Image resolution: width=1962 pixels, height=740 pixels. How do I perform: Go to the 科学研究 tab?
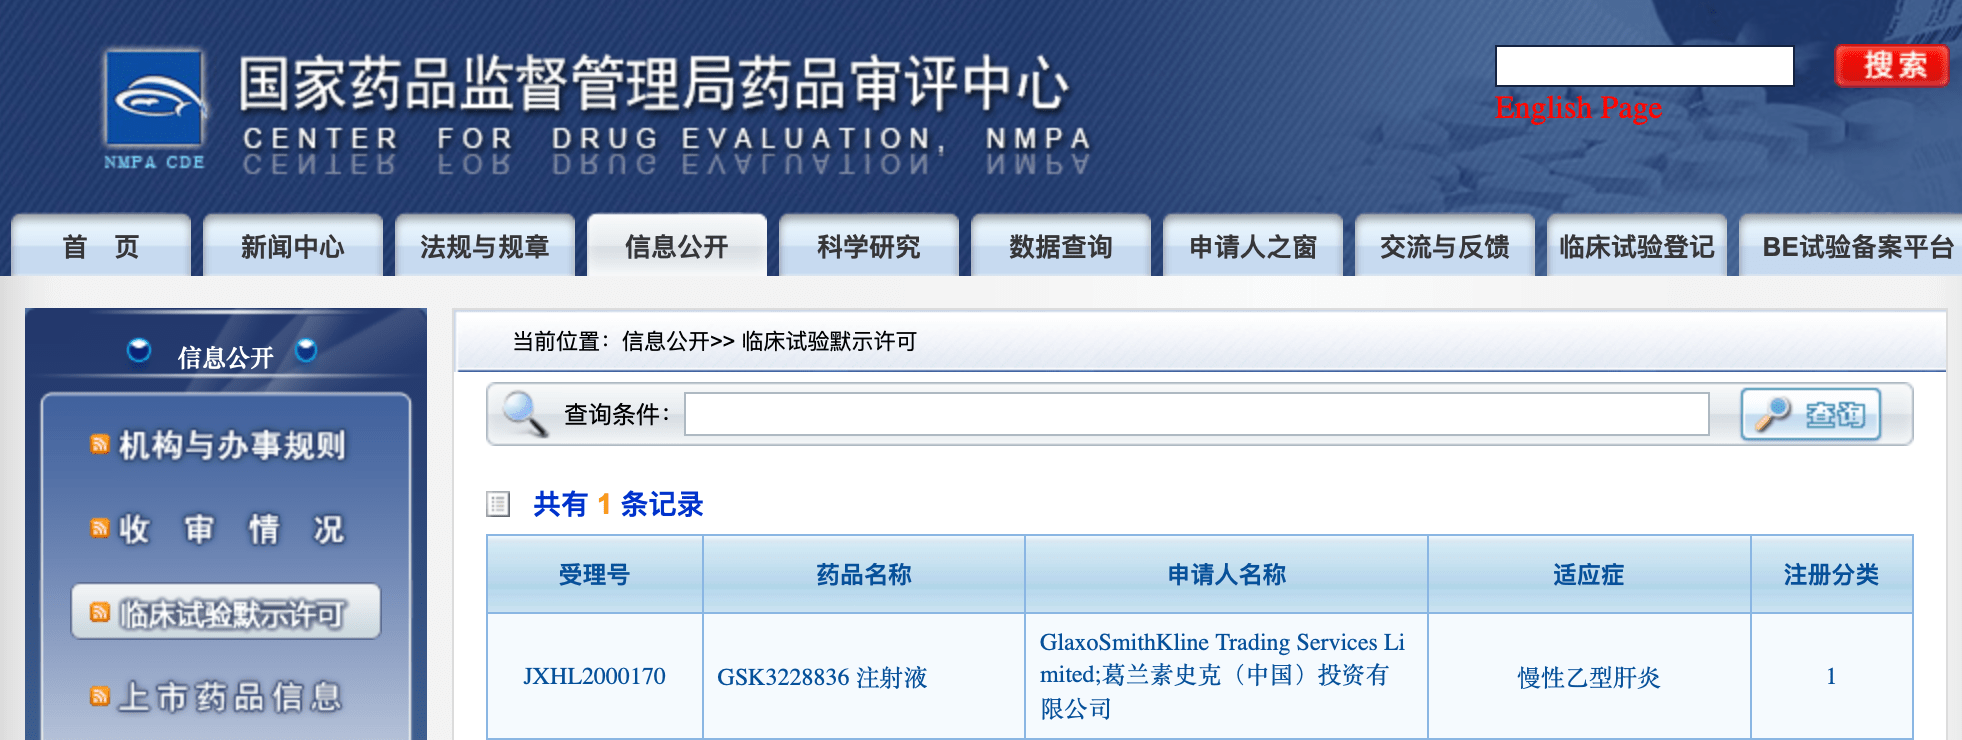click(x=868, y=246)
